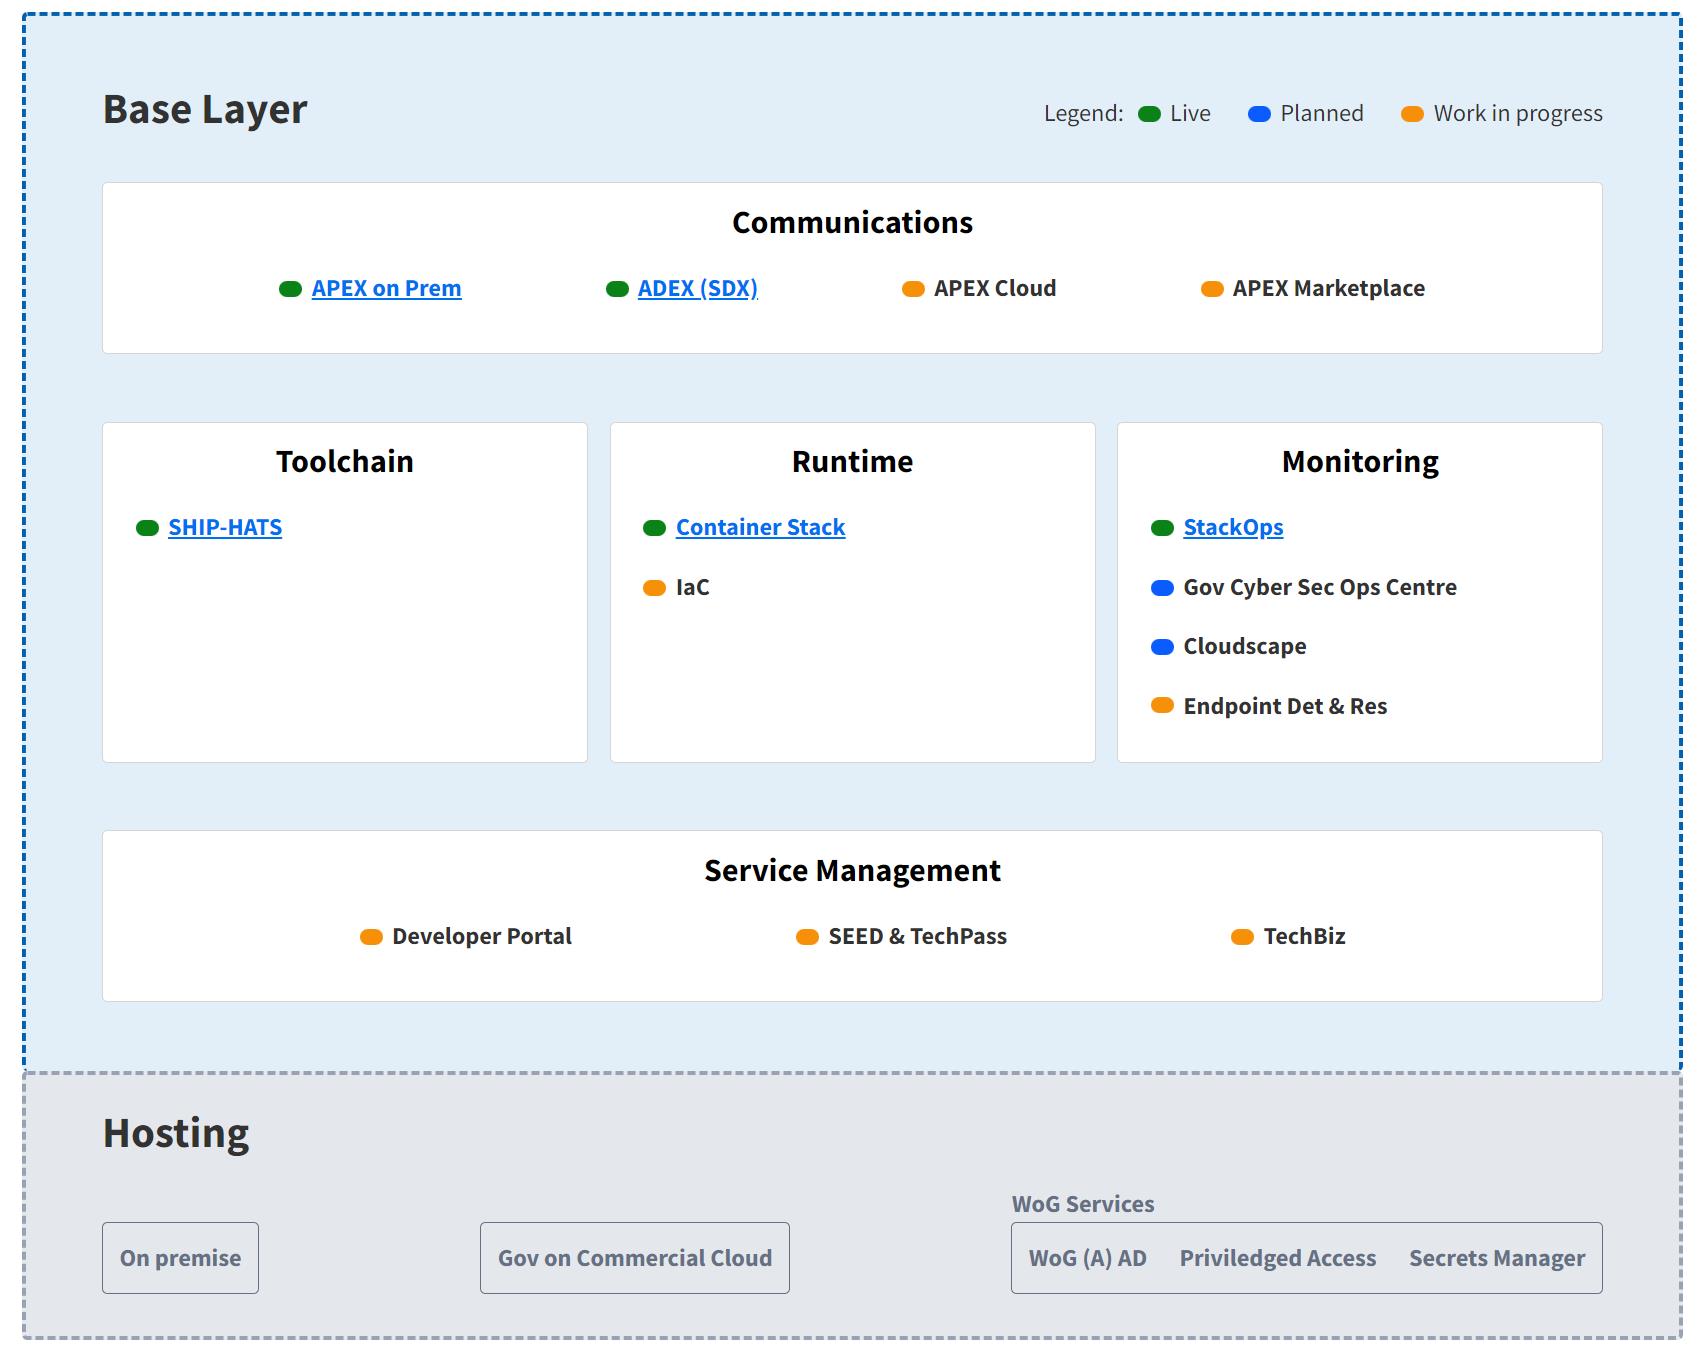
Task: Select the On premise hosting box
Action: (180, 1258)
